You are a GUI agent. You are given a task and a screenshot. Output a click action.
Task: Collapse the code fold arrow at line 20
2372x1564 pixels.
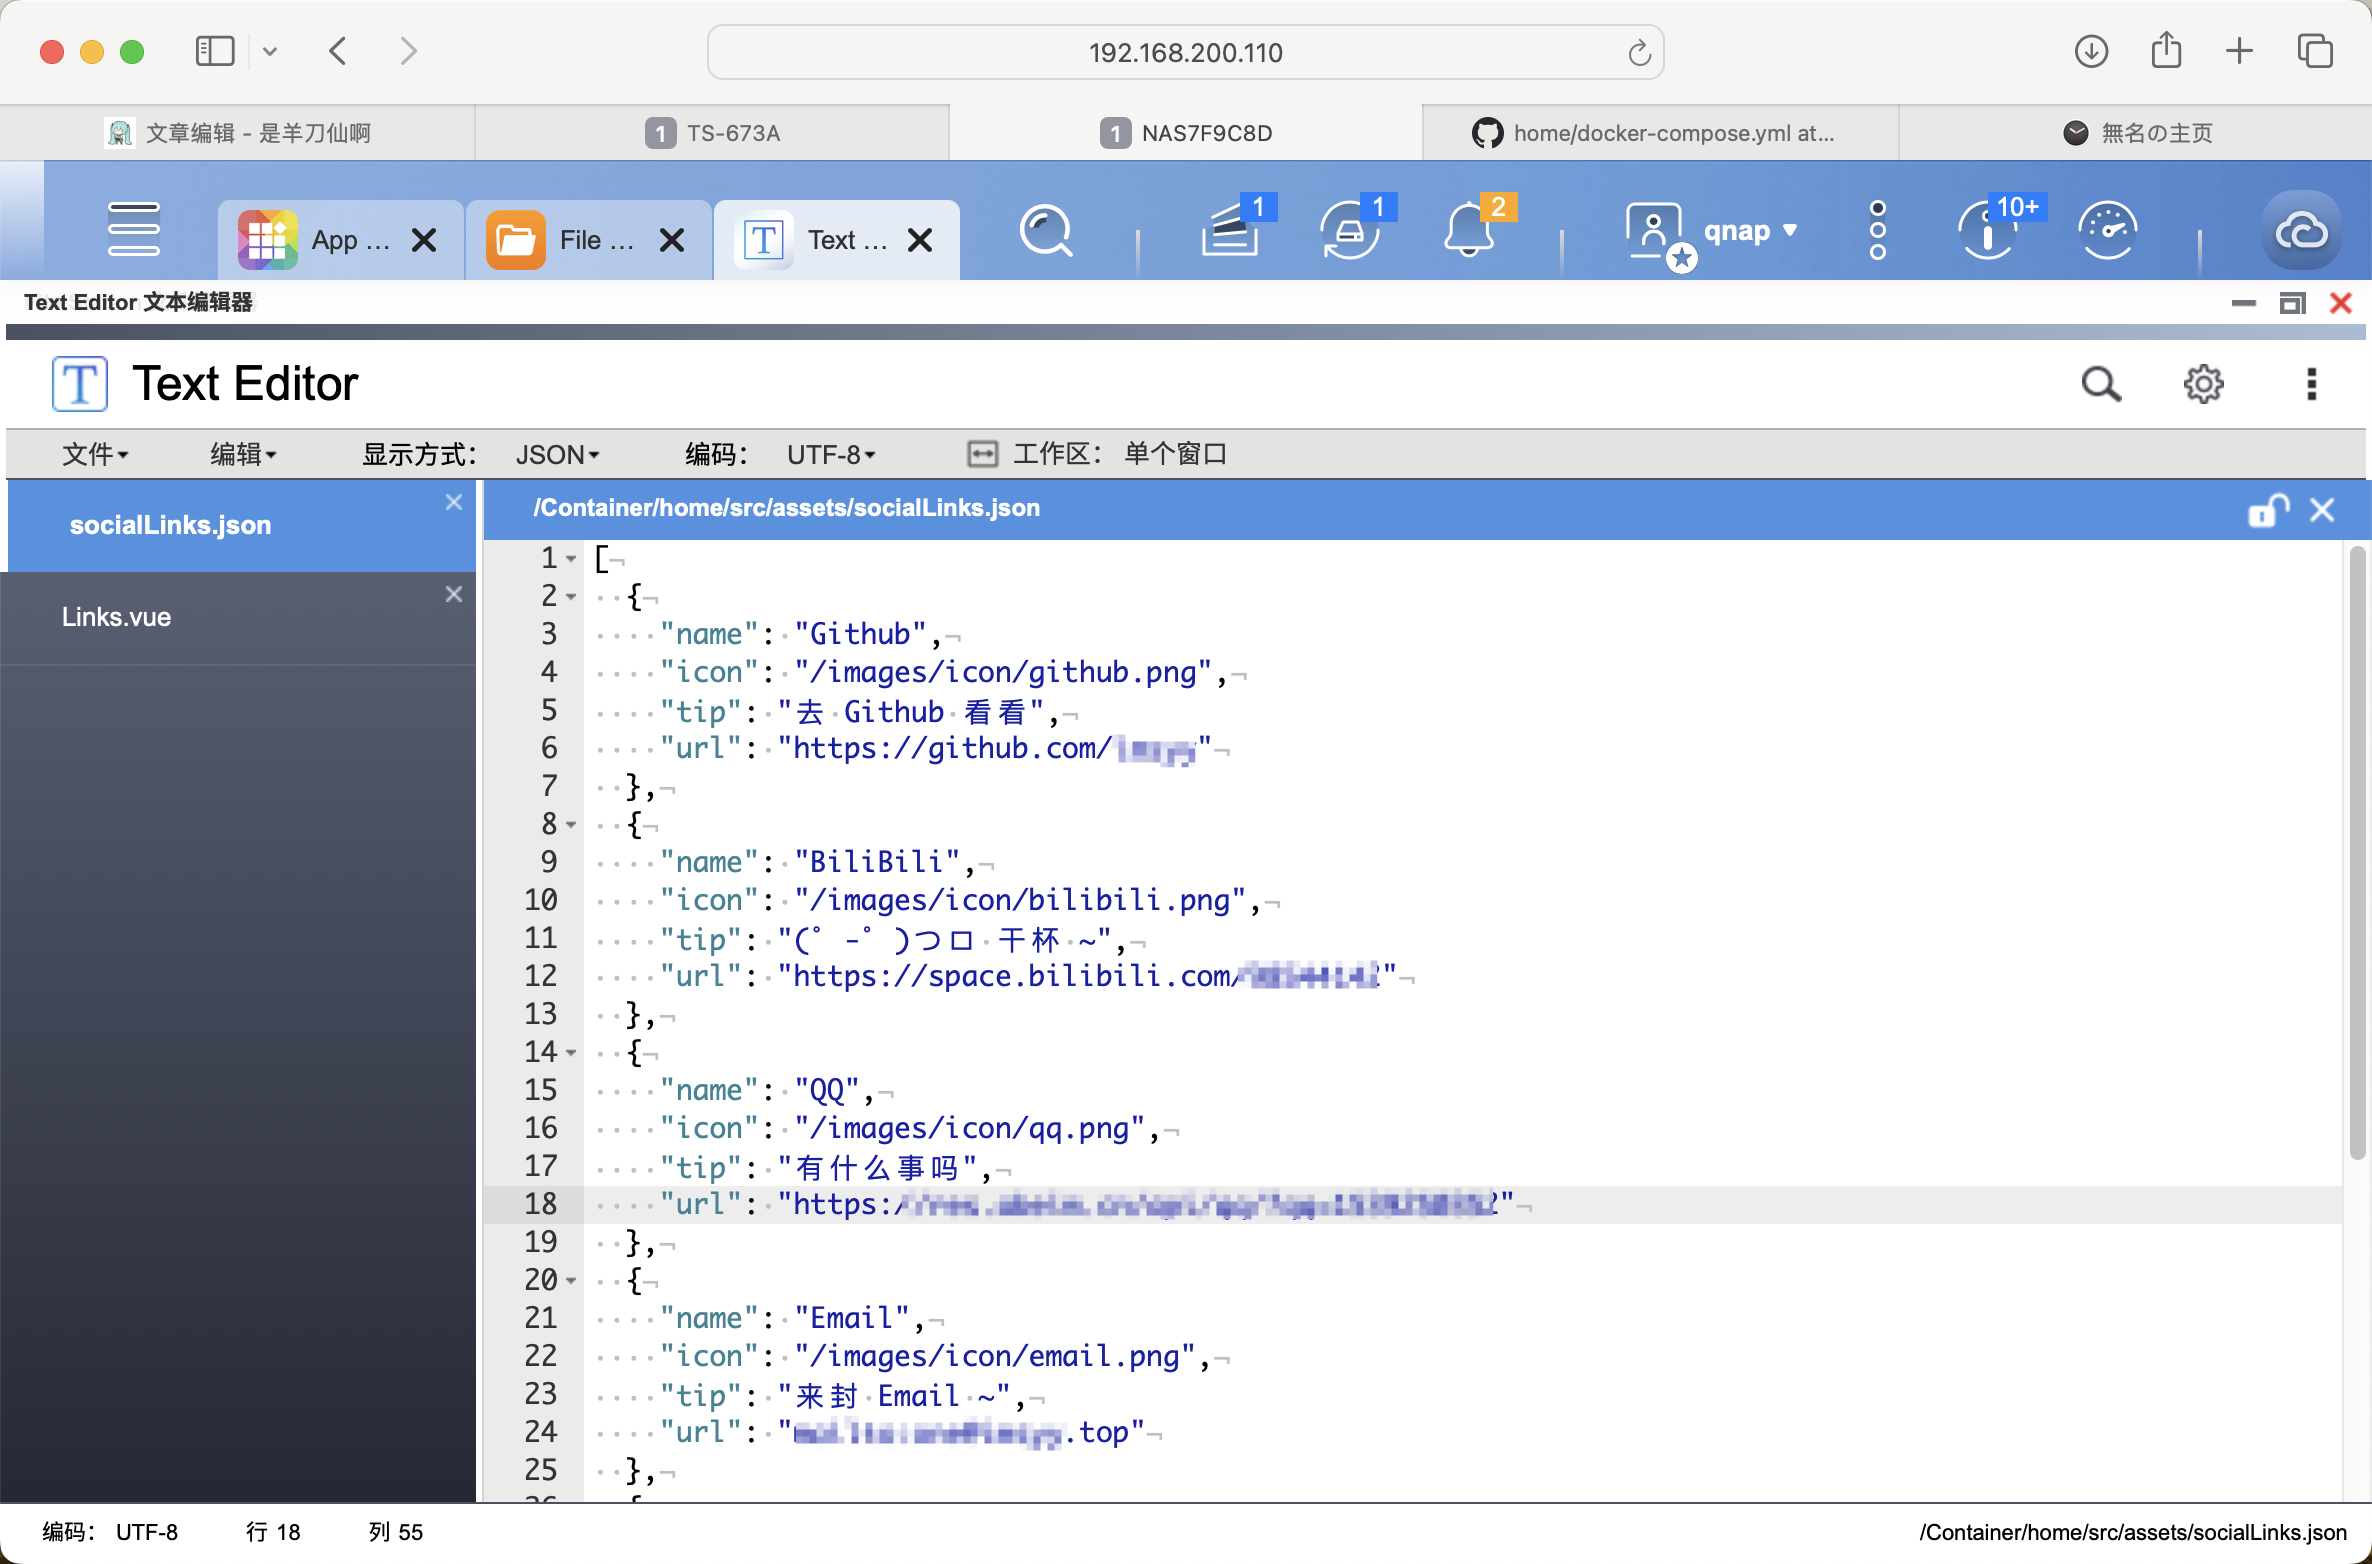[571, 1281]
